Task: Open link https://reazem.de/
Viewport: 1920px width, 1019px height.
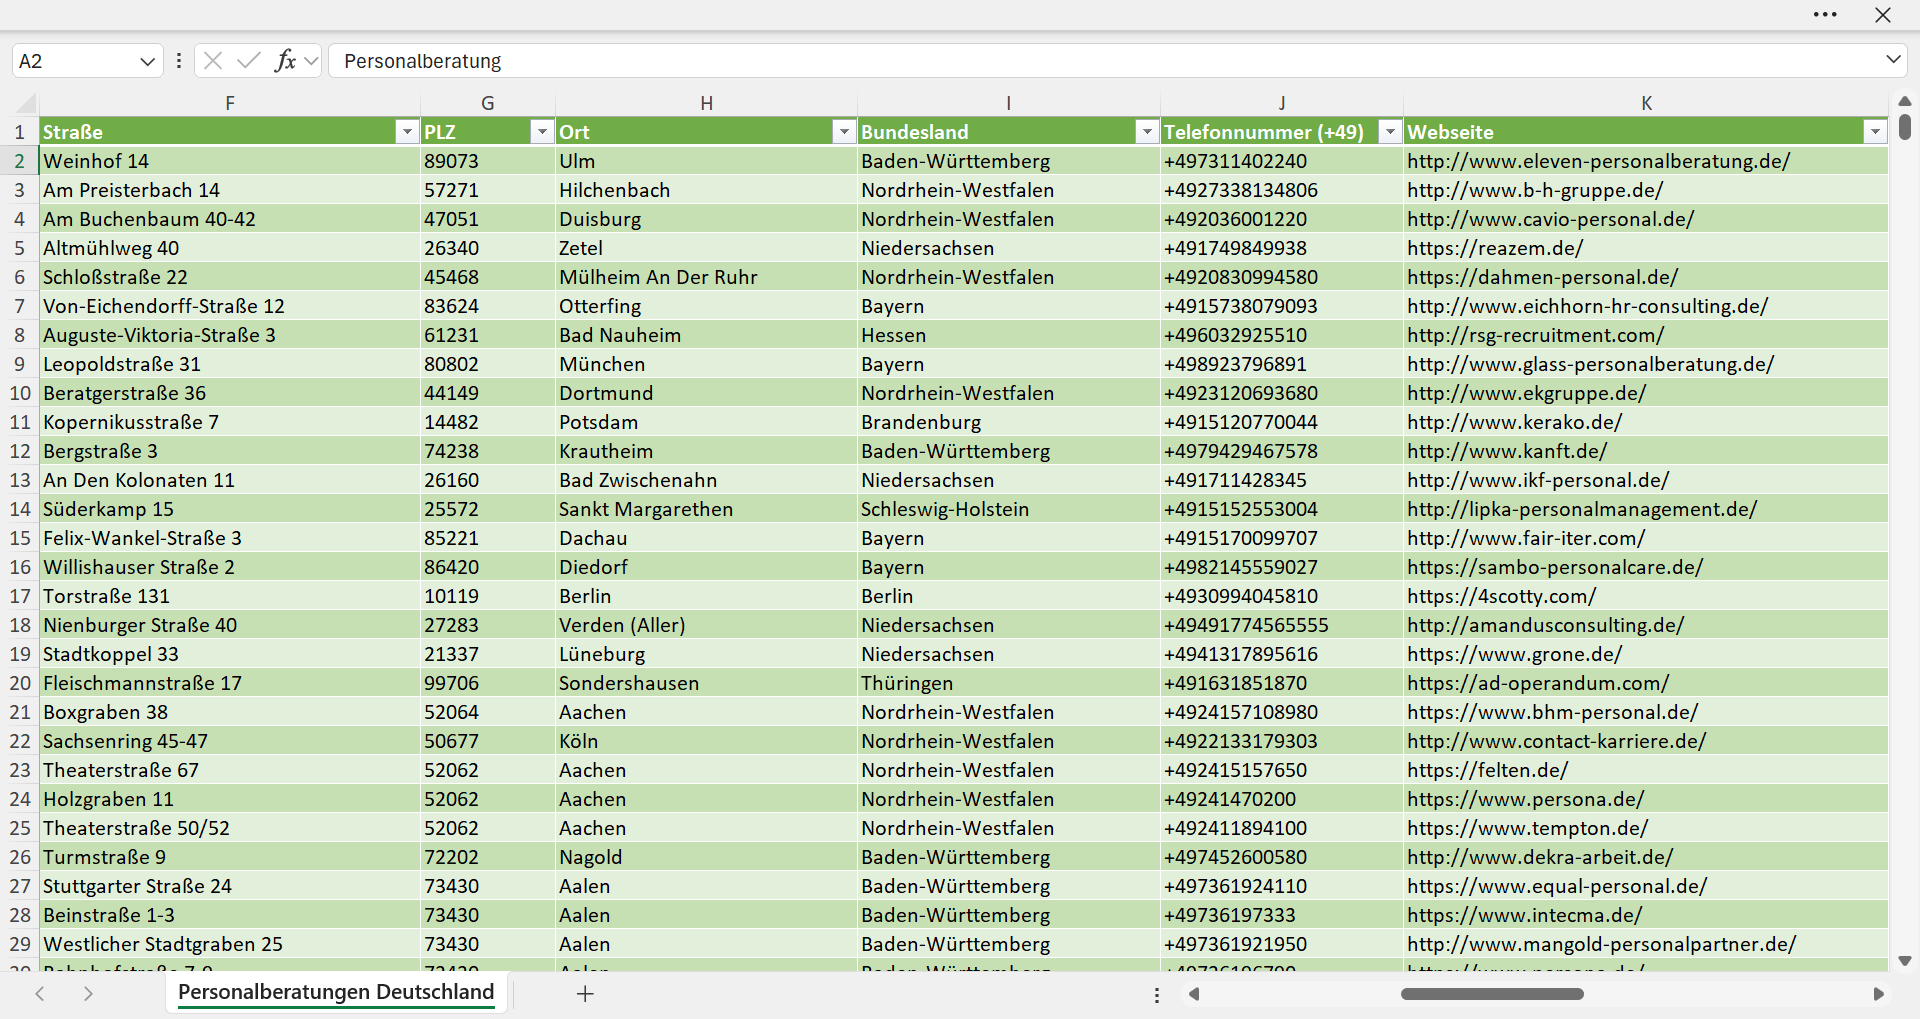Action: click(x=1495, y=248)
